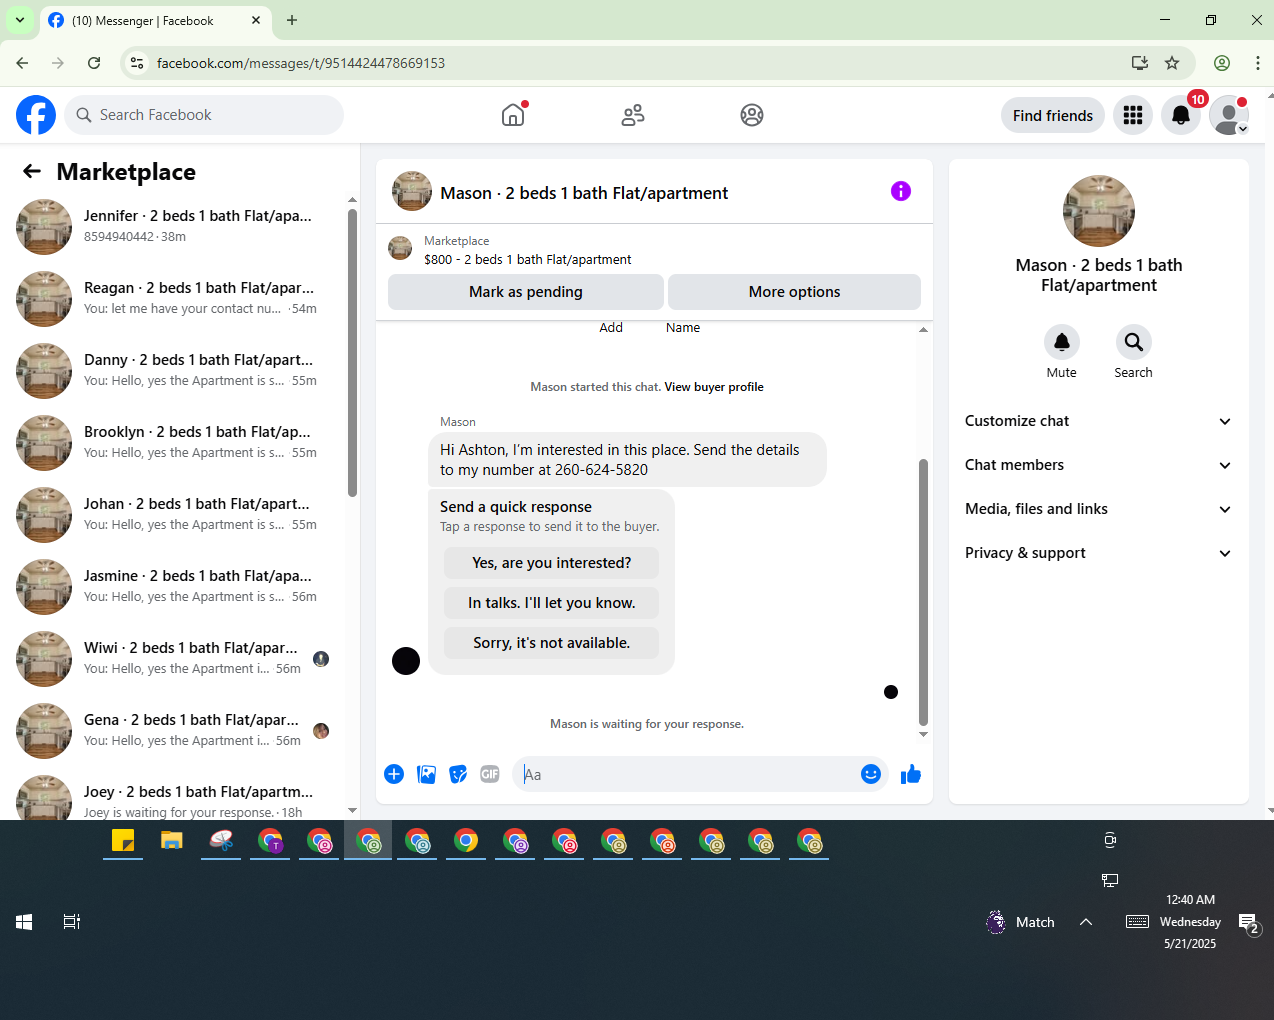Open Task View on the taskbar
The image size is (1274, 1020).
click(72, 922)
